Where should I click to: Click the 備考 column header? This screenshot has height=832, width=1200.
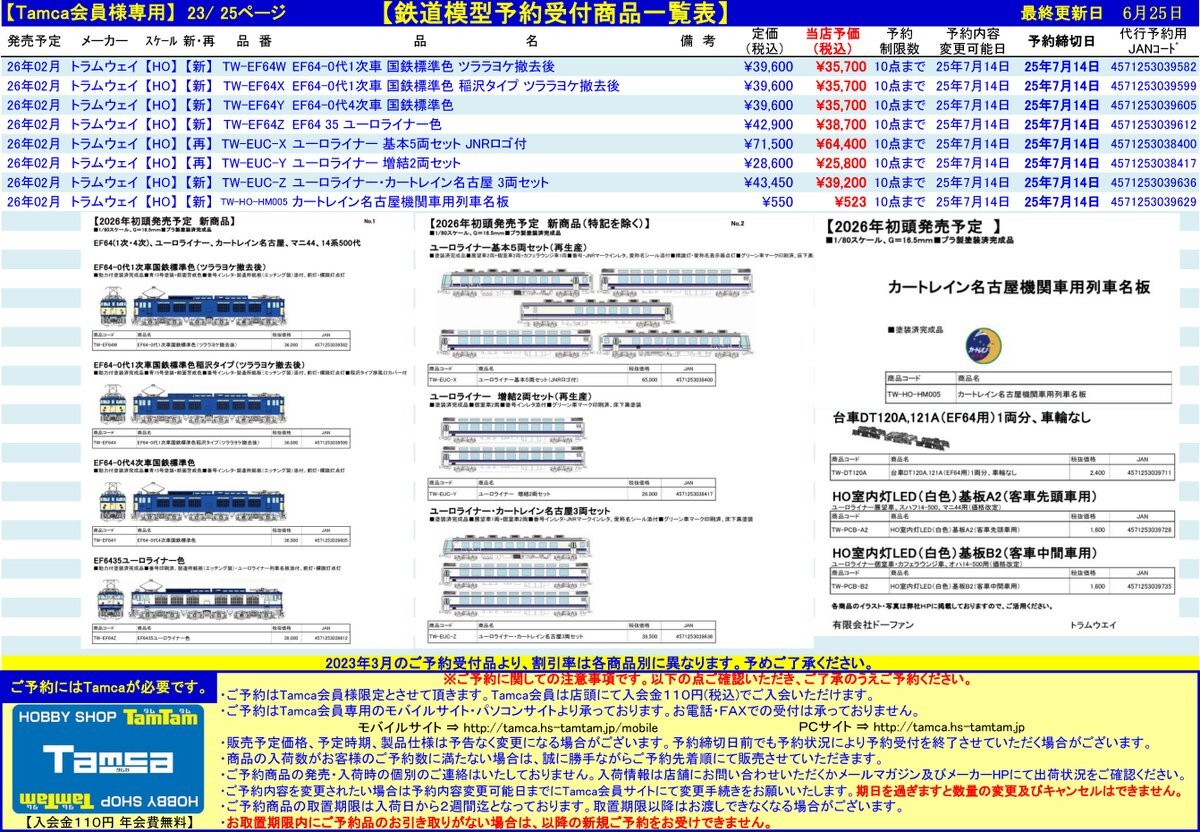point(698,41)
